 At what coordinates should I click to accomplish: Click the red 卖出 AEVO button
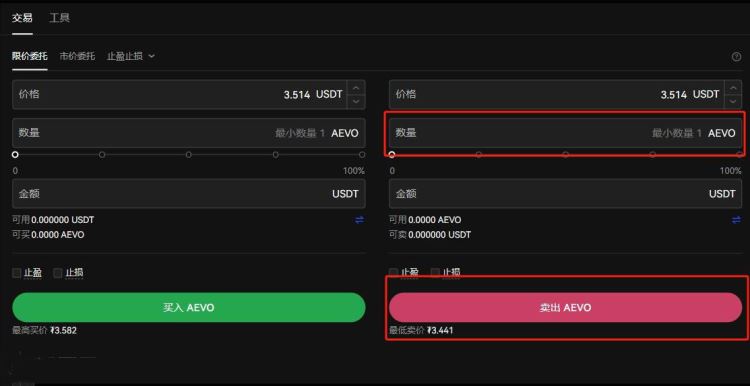565,308
